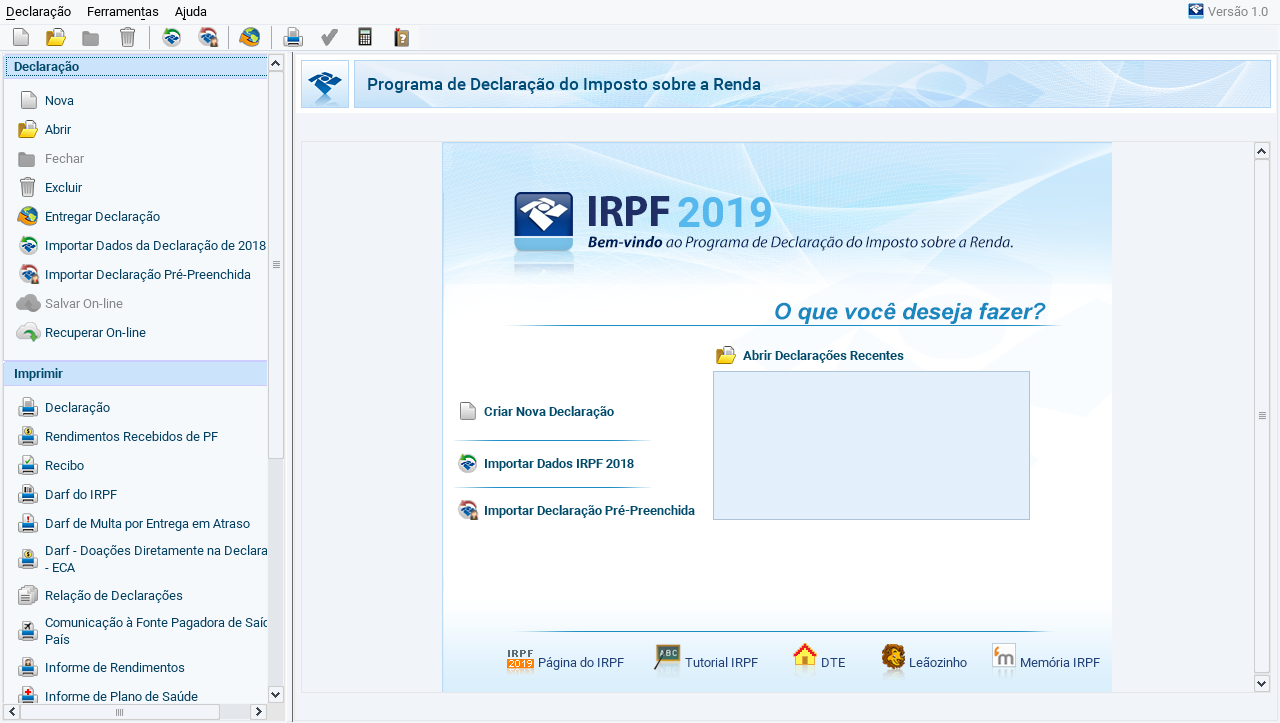The height and width of the screenshot is (723, 1280).
Task: Click the globe deliver-declaration toolbar icon
Action: (x=250, y=38)
